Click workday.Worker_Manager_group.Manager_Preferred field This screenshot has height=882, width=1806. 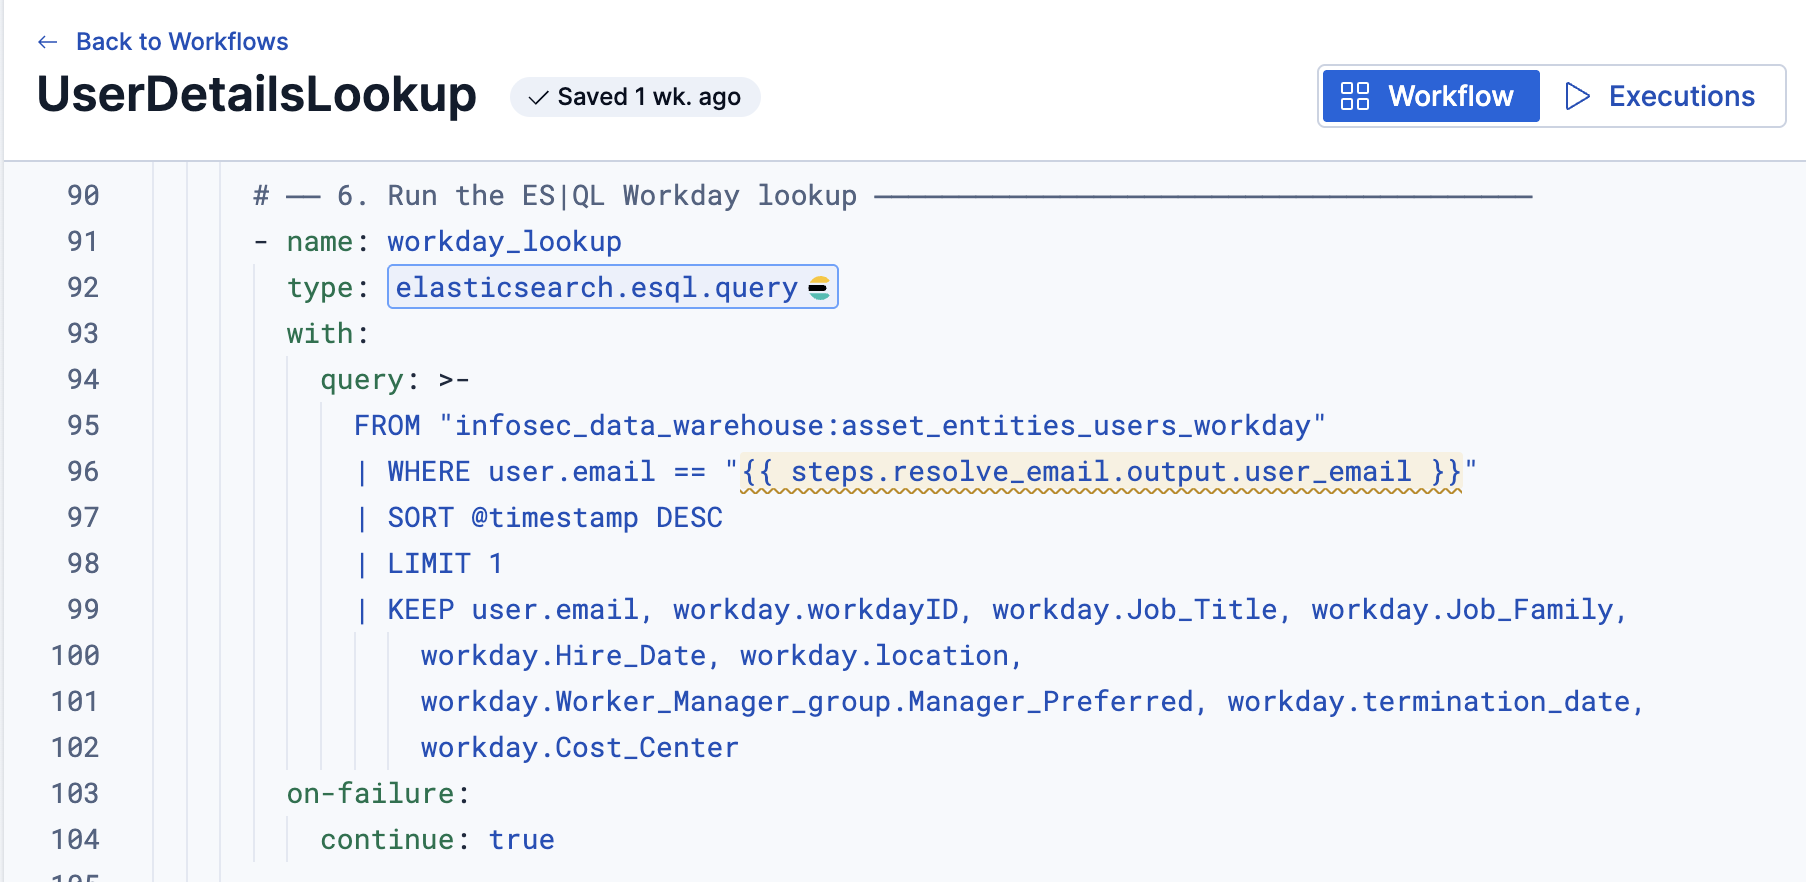[x=807, y=702]
